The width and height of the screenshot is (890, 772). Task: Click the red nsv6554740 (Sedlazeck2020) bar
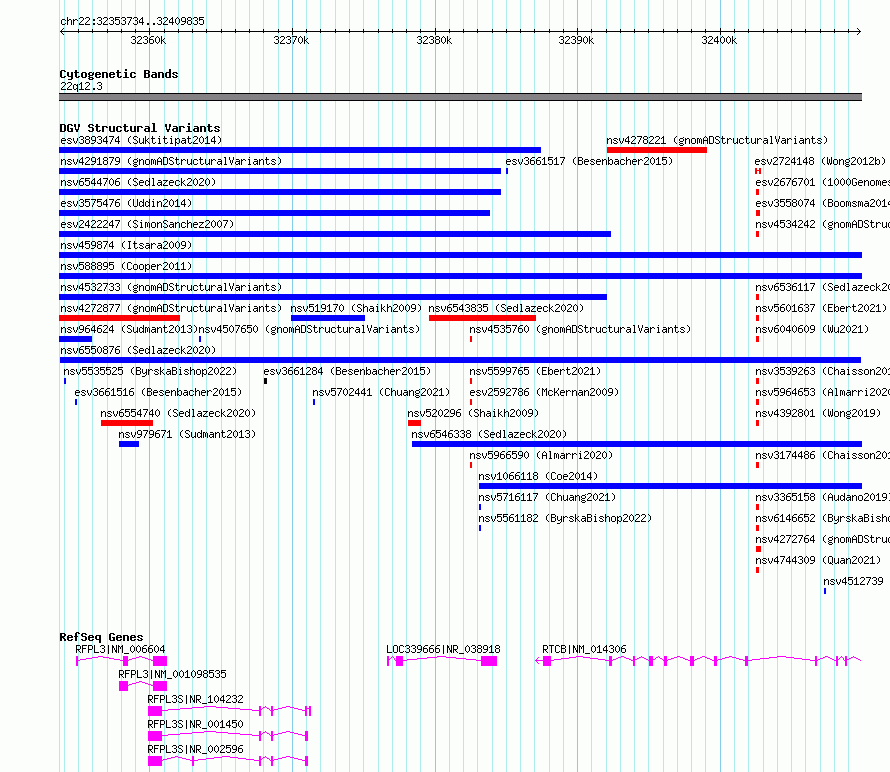click(x=127, y=423)
